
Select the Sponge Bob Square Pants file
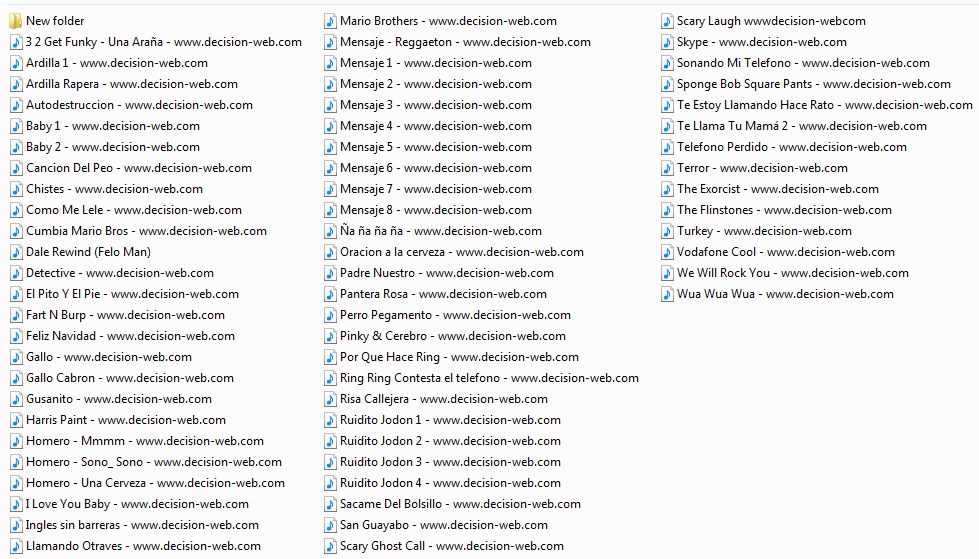[x=814, y=84]
